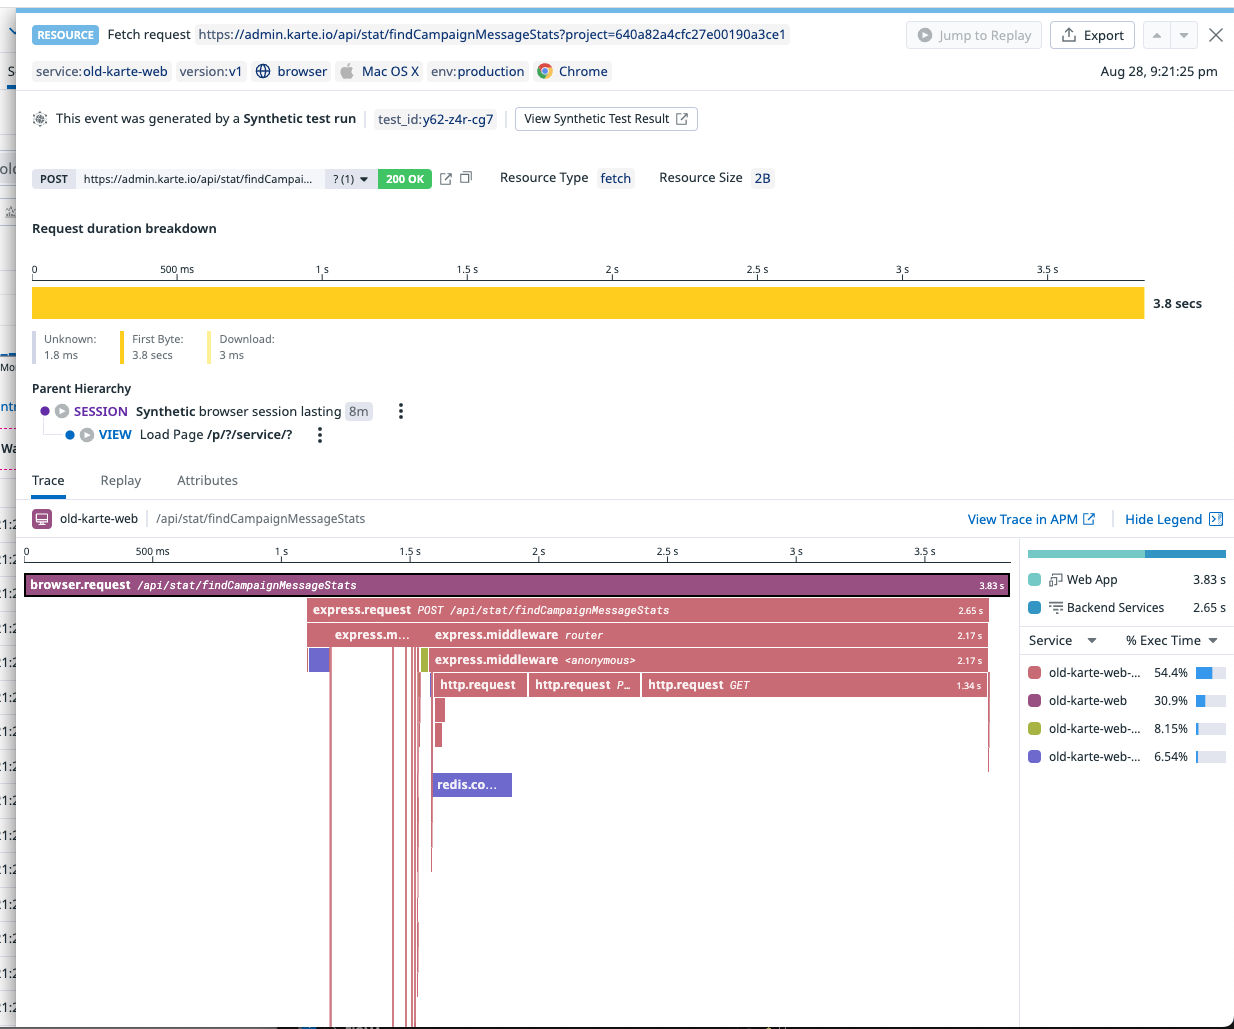This screenshot has width=1234, height=1029.
Task: Click the Fetch request URL text
Action: [492, 35]
